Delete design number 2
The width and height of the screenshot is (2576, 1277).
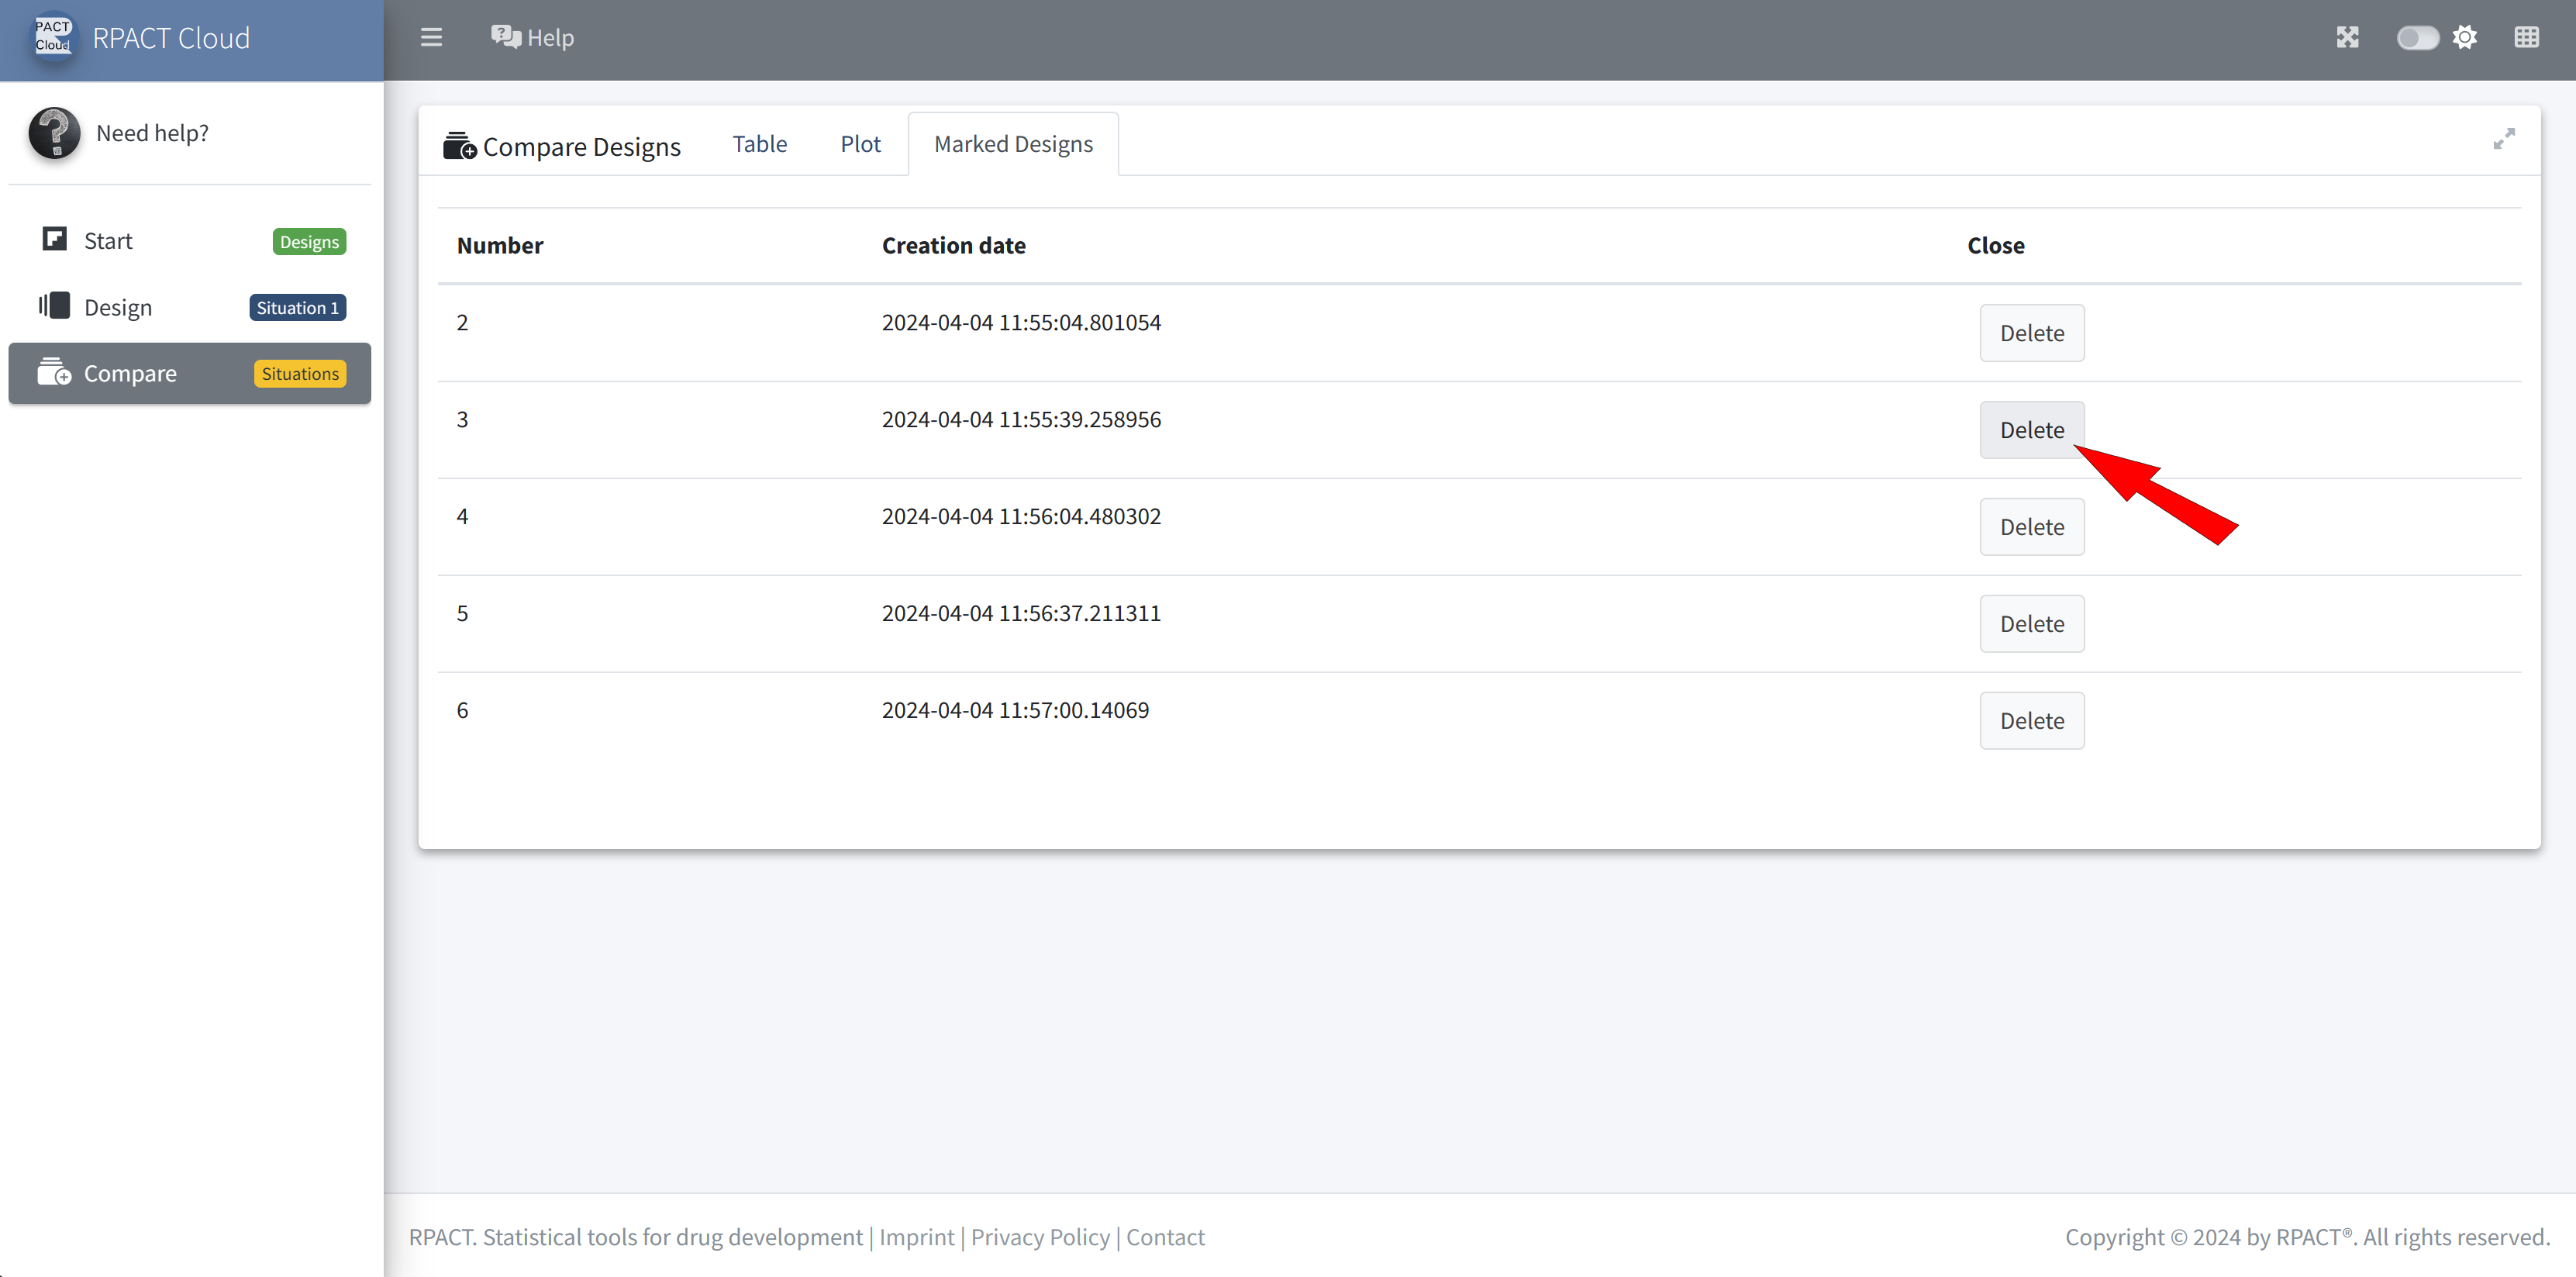click(2031, 333)
